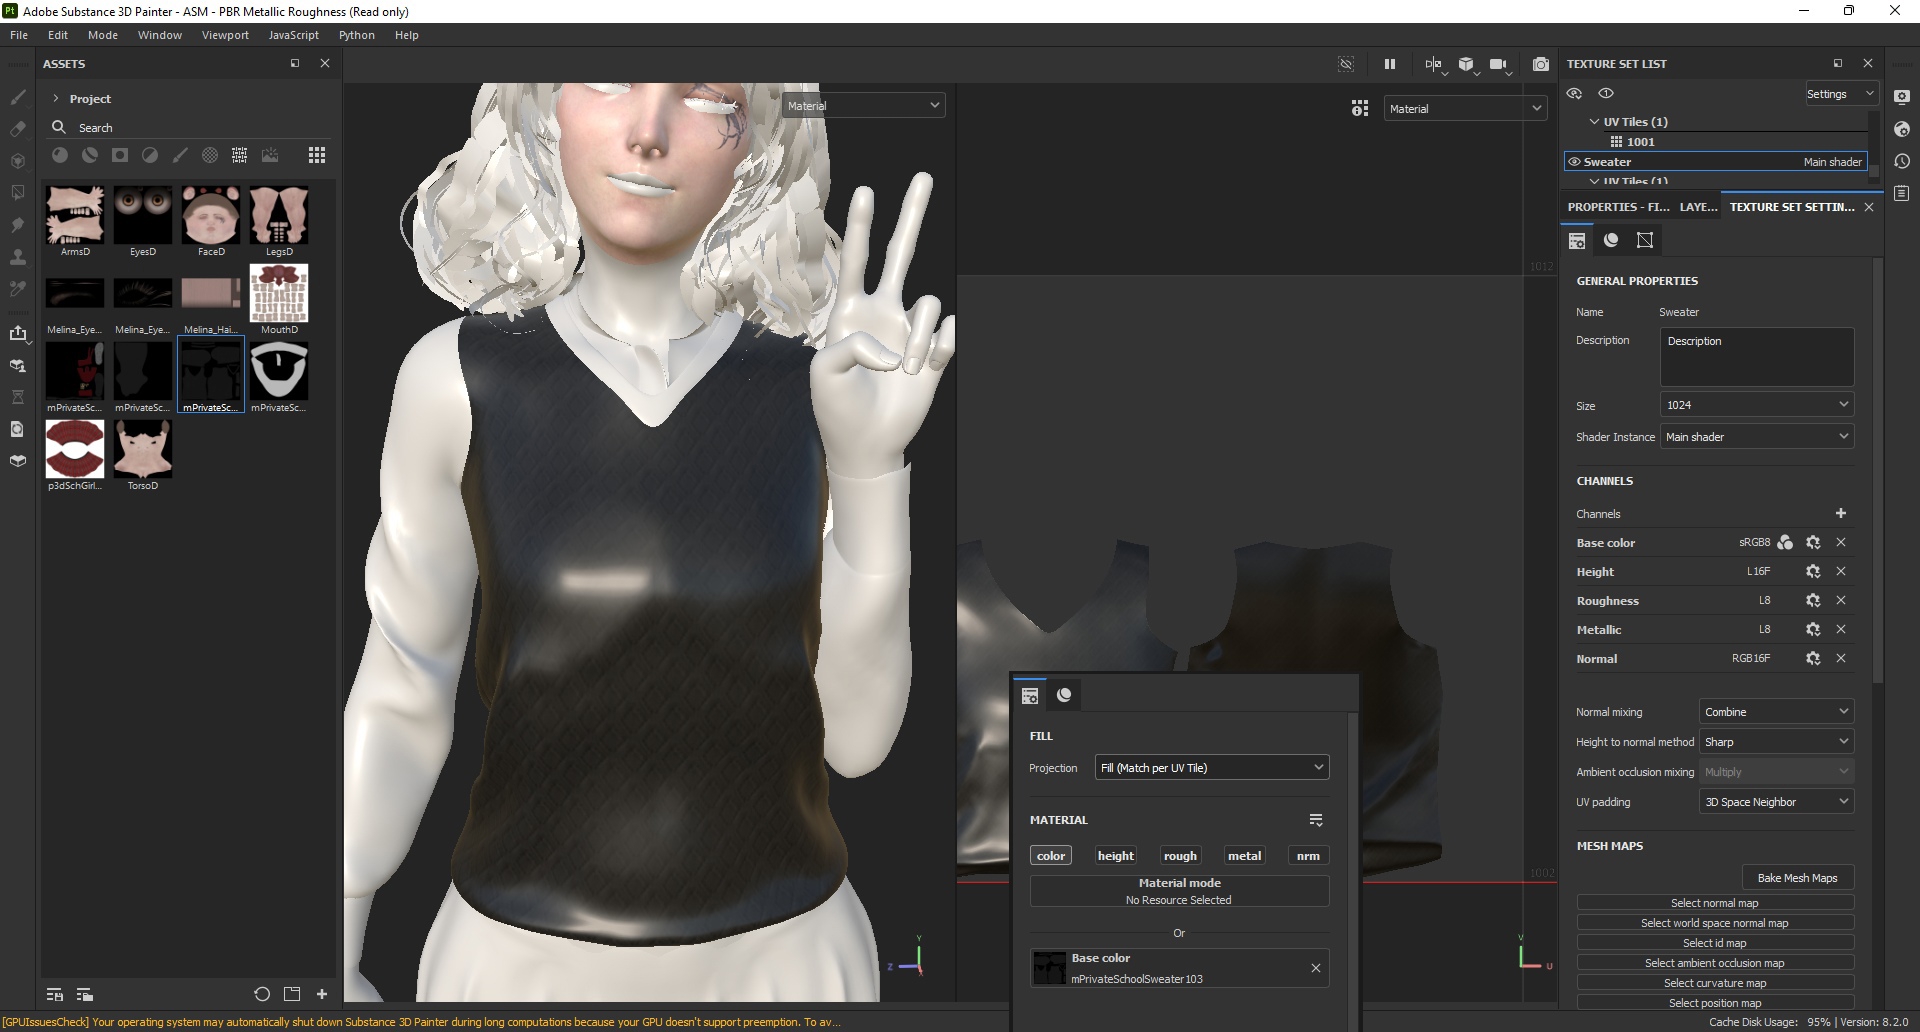Toggle the rough channel in fill material
This screenshot has width=1920, height=1032.
pos(1180,856)
